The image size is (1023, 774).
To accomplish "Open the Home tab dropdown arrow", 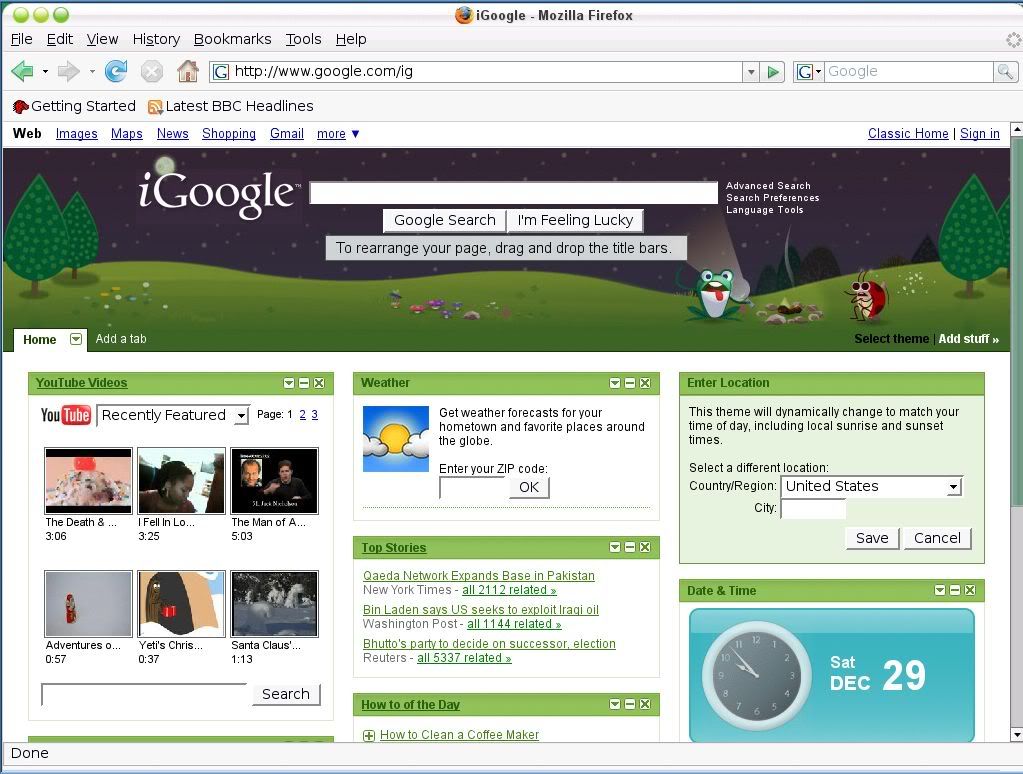I will pyautogui.click(x=76, y=339).
